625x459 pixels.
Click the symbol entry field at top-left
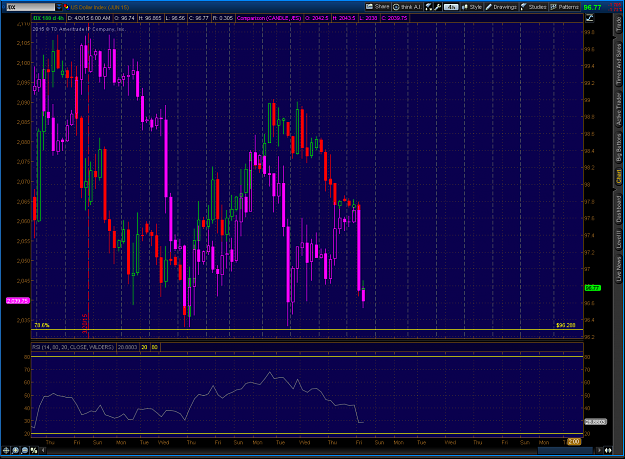pos(30,7)
